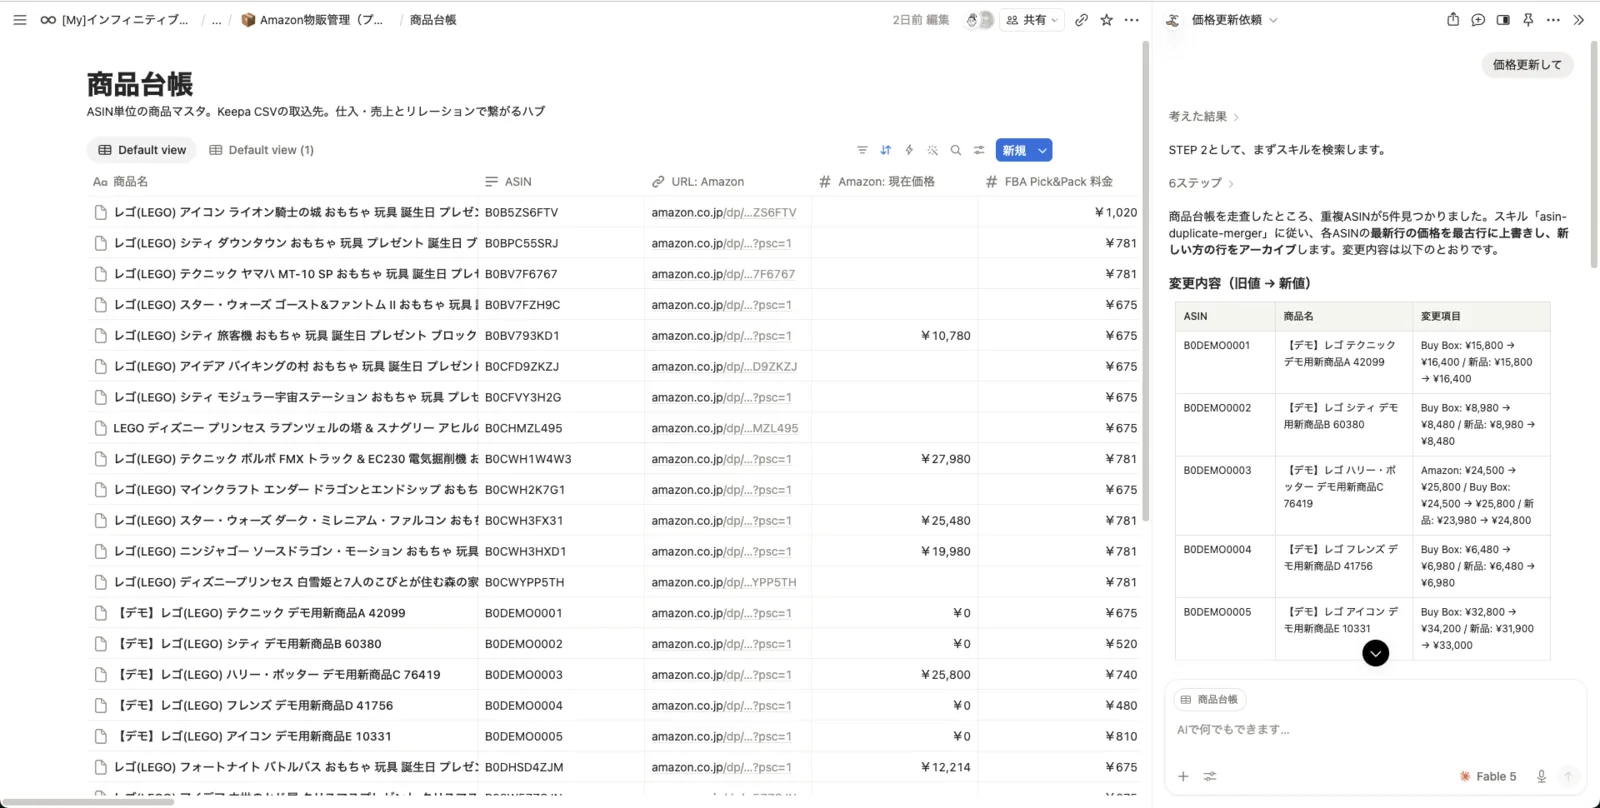Image resolution: width=1600 pixels, height=808 pixels.
Task: Open page three-dots options menu
Action: click(x=1131, y=20)
